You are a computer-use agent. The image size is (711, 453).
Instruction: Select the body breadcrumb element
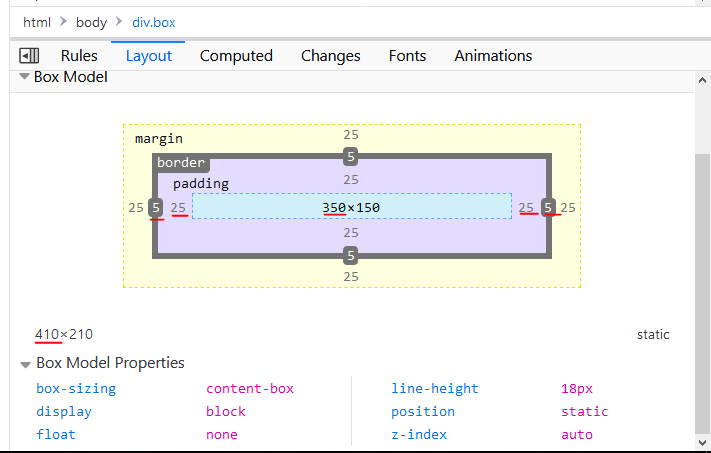tap(91, 22)
